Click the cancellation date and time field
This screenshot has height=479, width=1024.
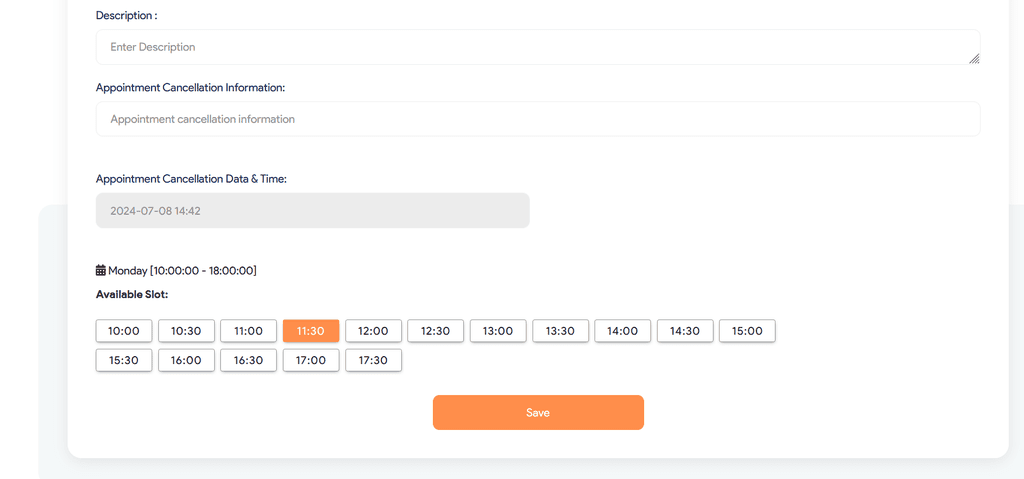[x=312, y=211]
